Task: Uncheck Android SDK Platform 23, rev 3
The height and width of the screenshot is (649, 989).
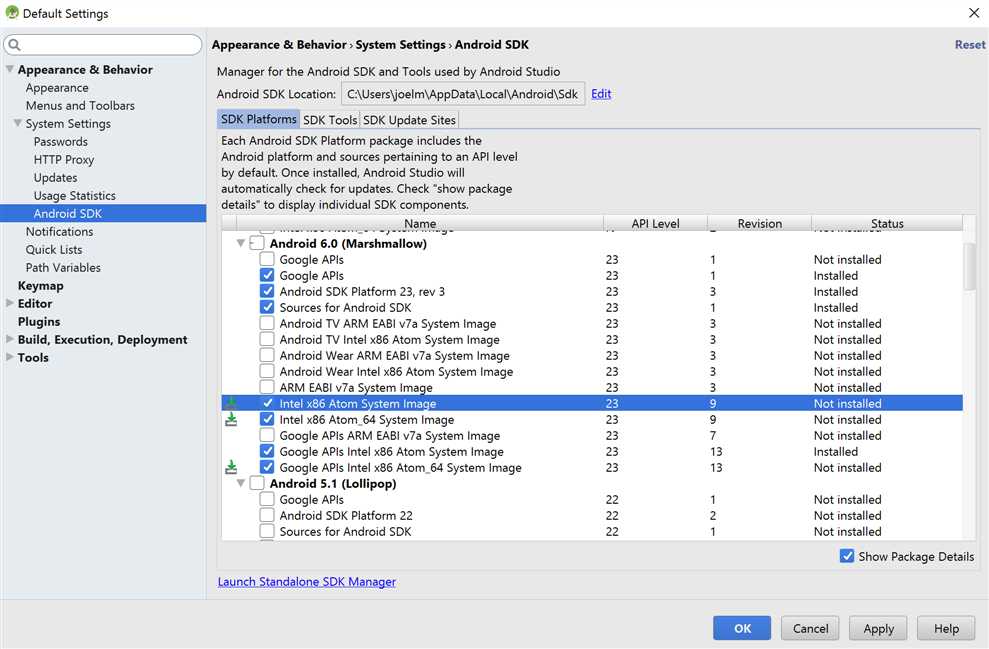Action: pos(267,291)
